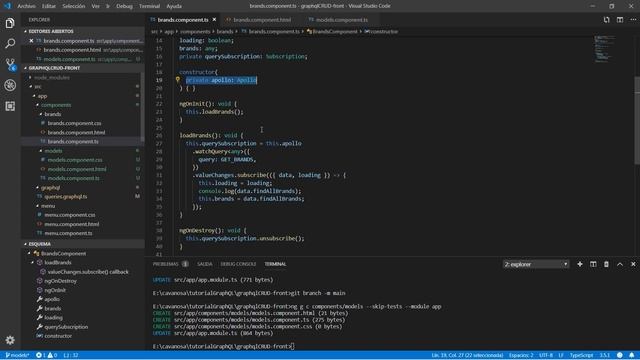This screenshot has height=360, width=640.
Task: Open the editor more actions menu
Action: [x=633, y=20]
